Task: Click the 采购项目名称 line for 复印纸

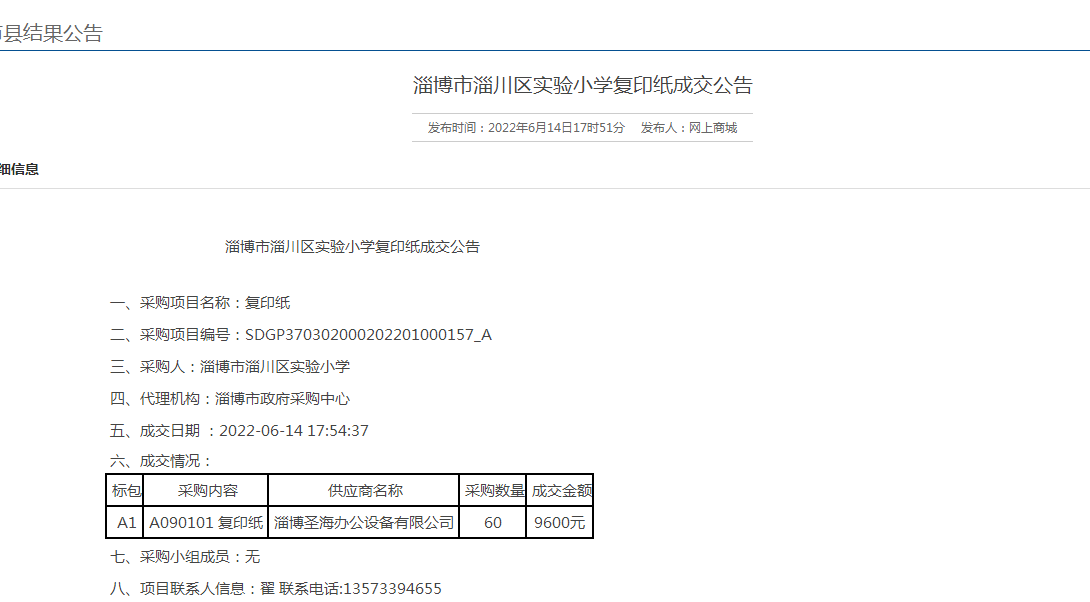Action: pos(200,303)
